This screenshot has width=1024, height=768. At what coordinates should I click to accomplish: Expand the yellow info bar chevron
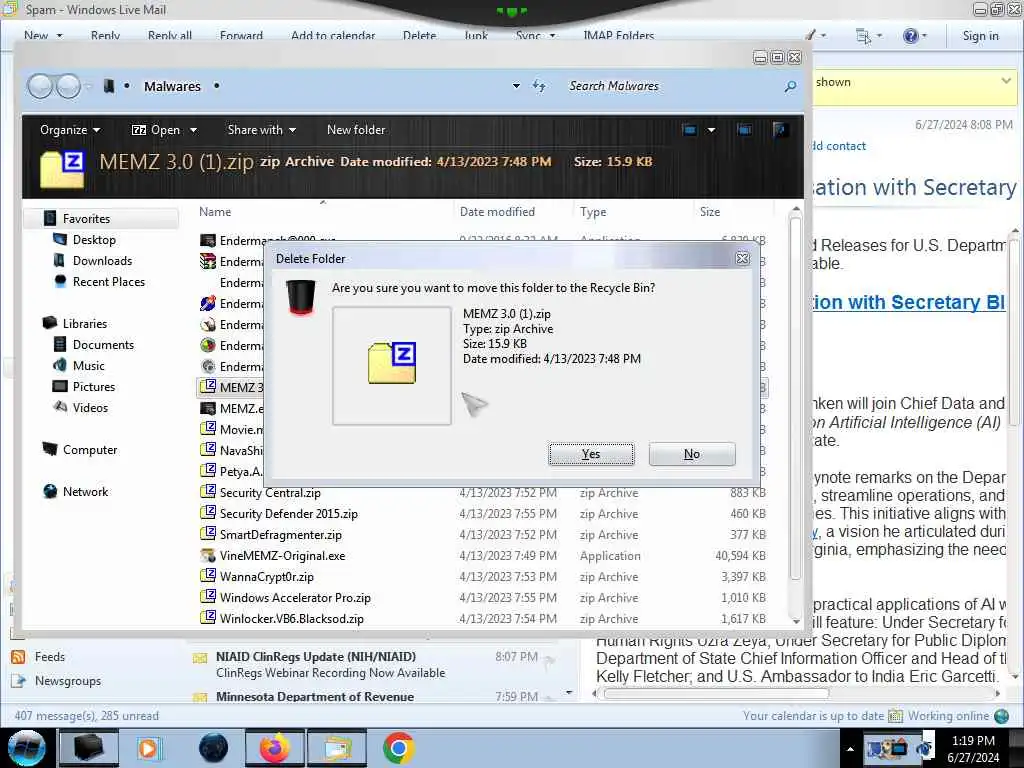tap(1006, 81)
